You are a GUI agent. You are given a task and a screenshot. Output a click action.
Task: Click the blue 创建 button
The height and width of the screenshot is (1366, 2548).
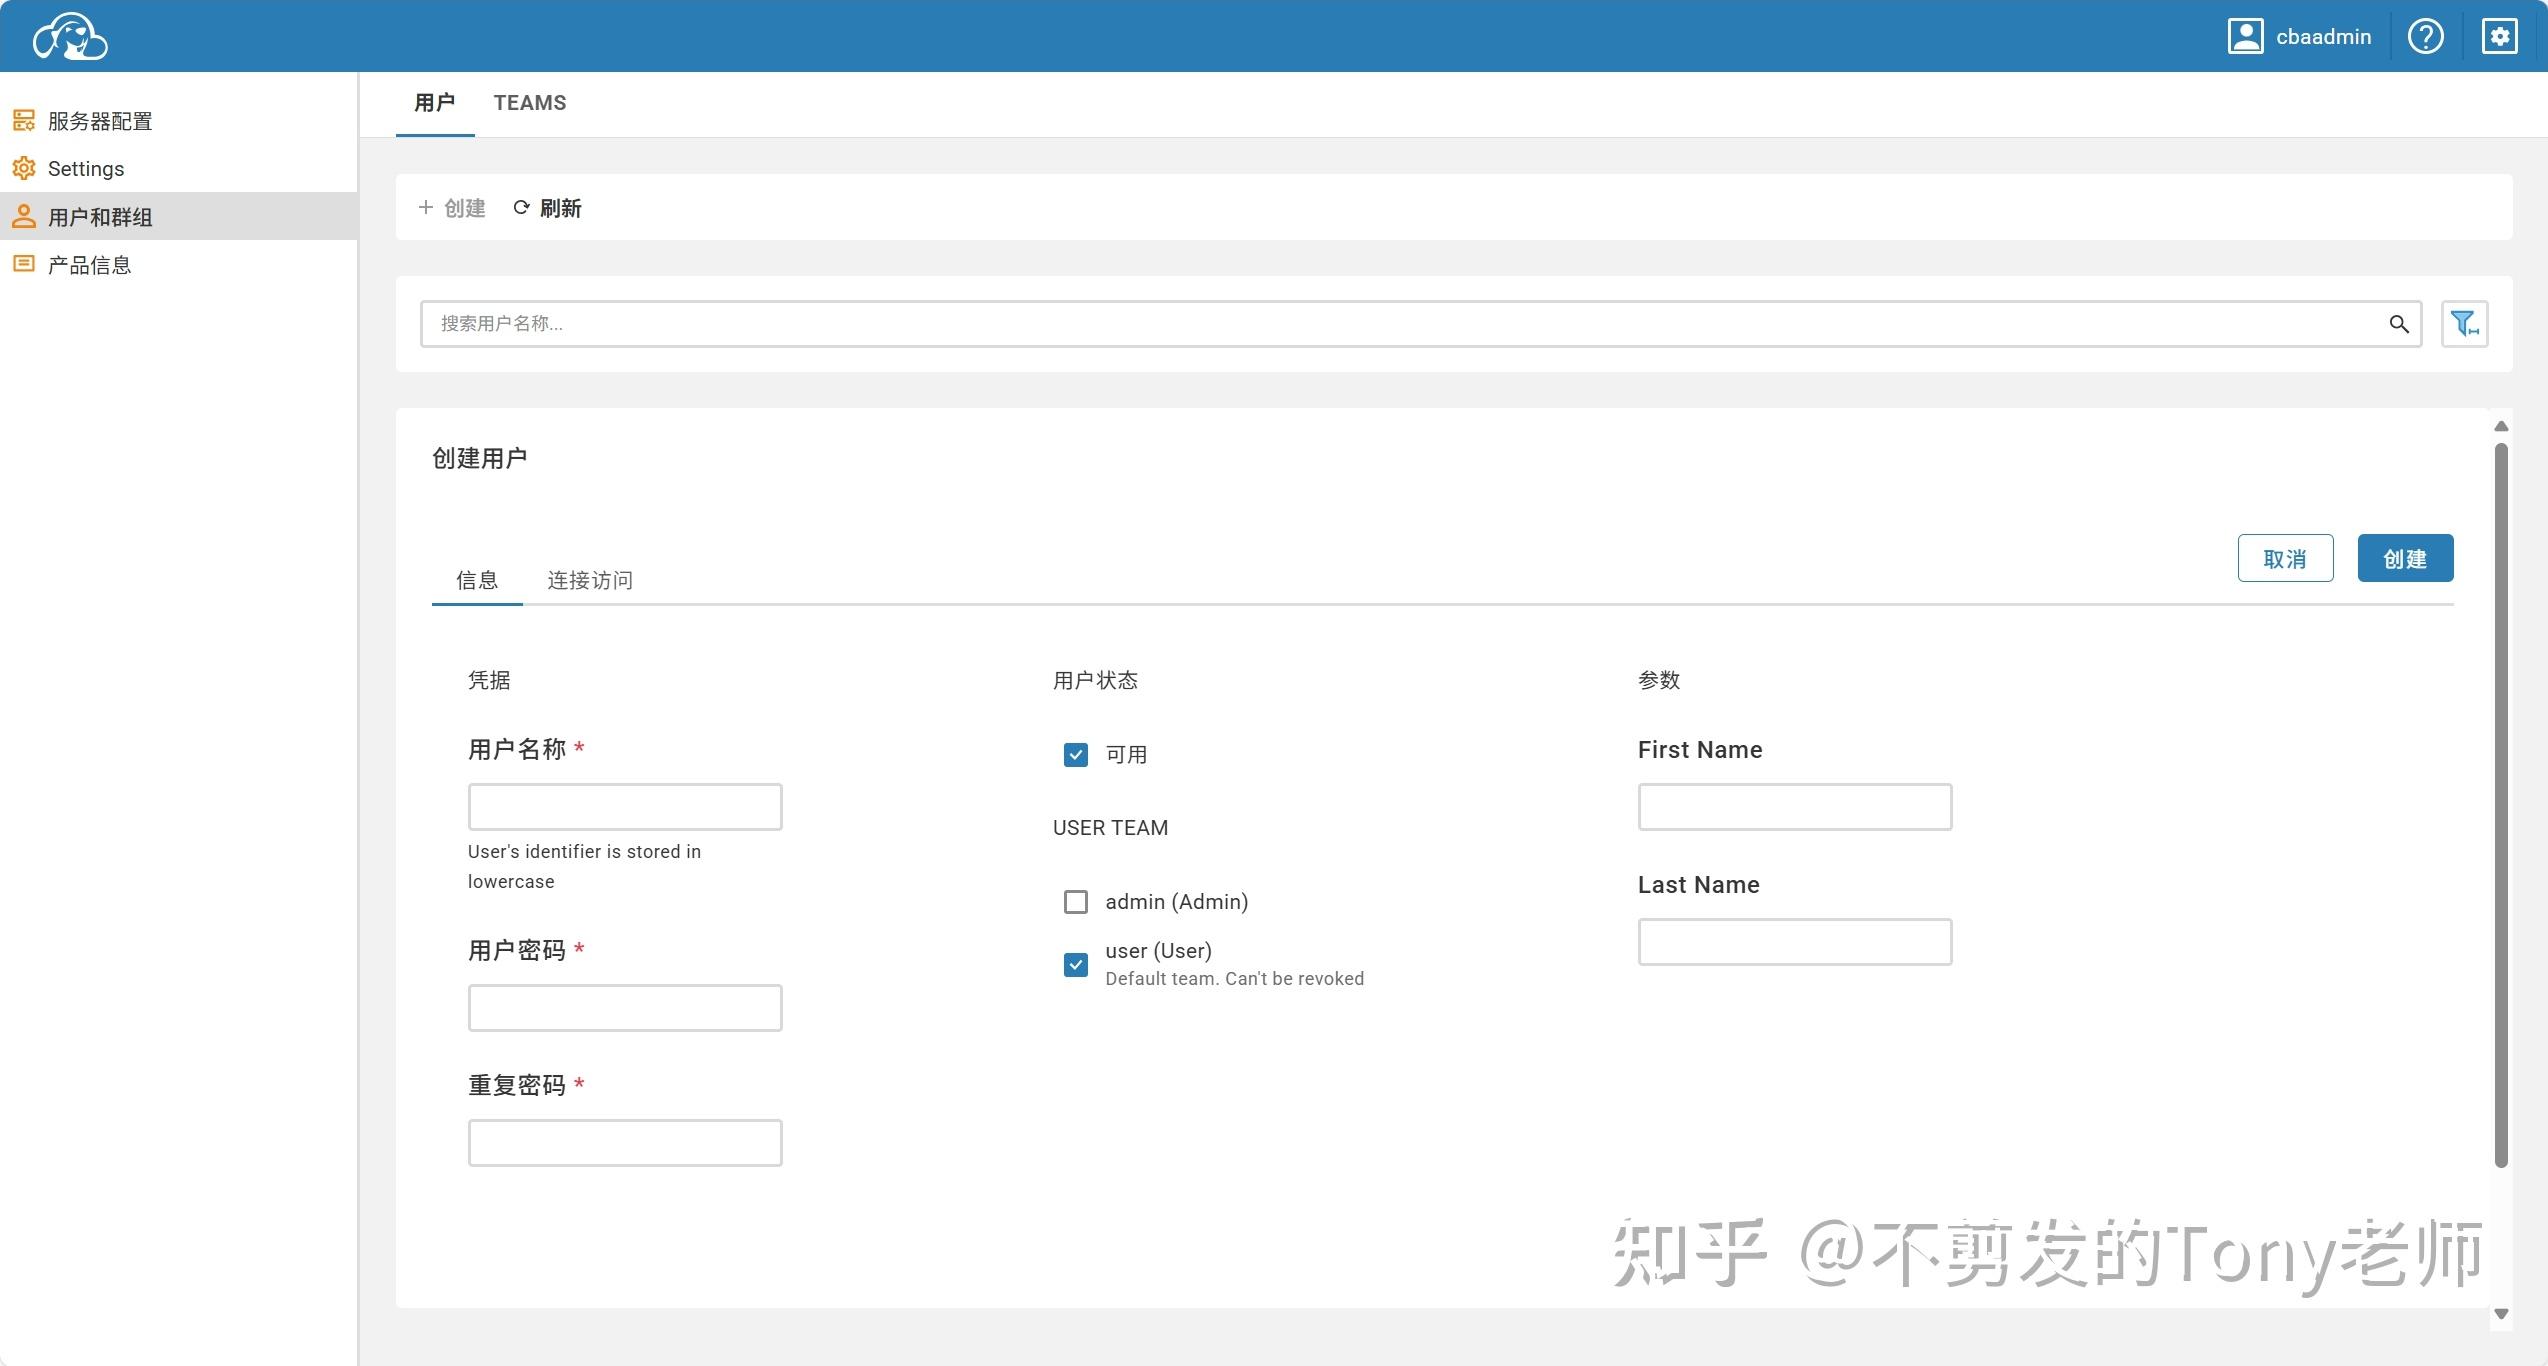point(2405,558)
